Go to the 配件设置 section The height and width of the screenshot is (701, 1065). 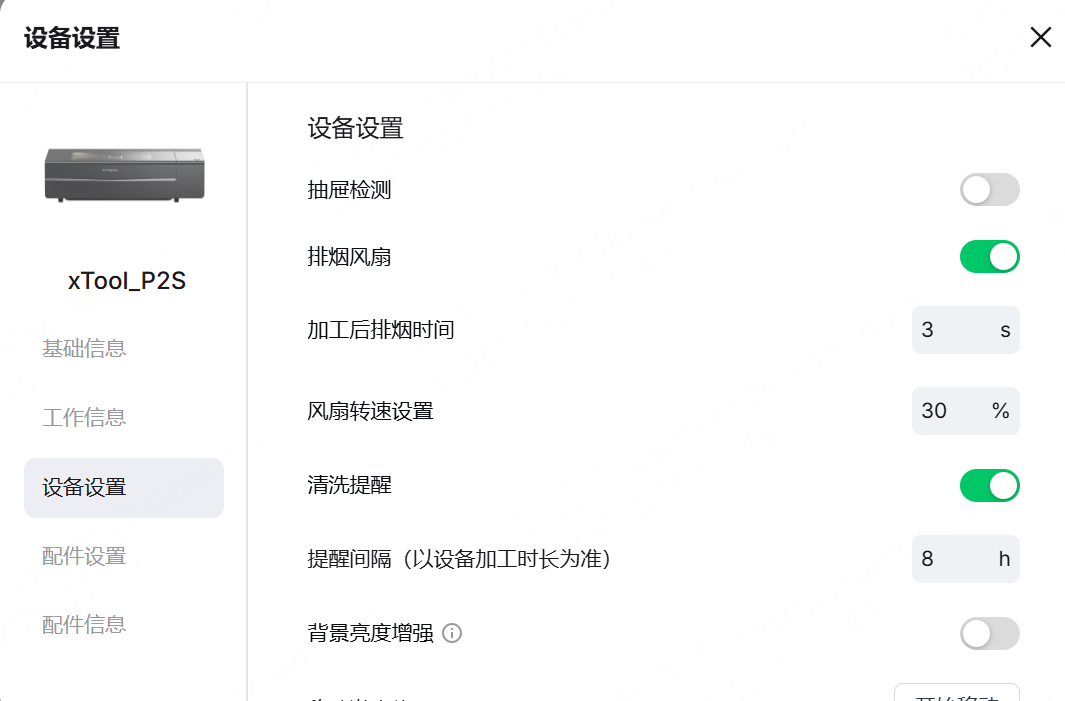[x=84, y=556]
